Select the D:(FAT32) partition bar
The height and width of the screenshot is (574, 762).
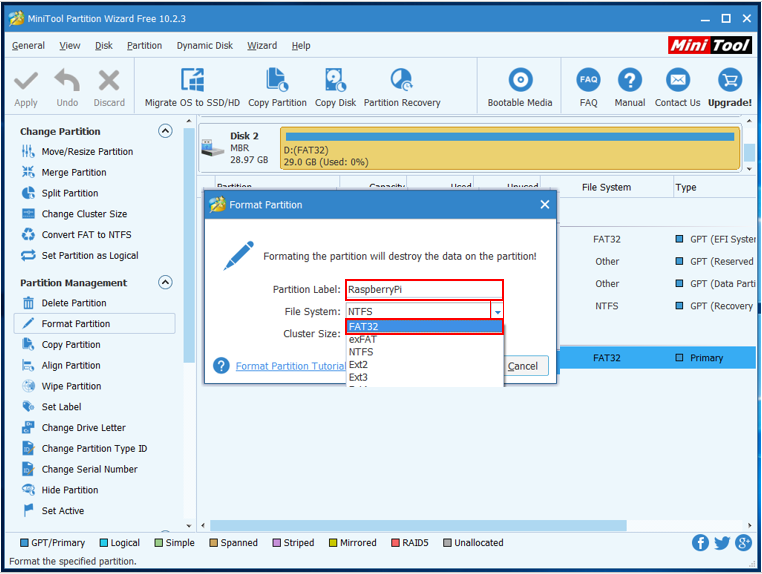(509, 149)
